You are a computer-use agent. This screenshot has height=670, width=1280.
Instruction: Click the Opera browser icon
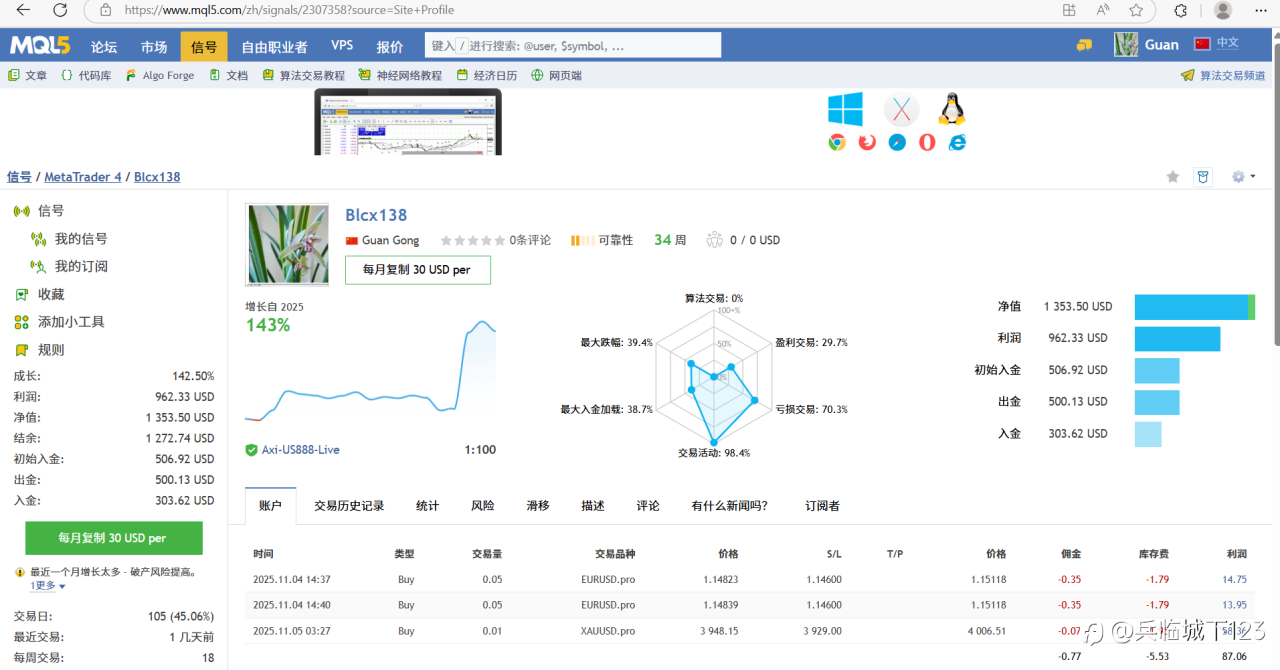[x=927, y=142]
